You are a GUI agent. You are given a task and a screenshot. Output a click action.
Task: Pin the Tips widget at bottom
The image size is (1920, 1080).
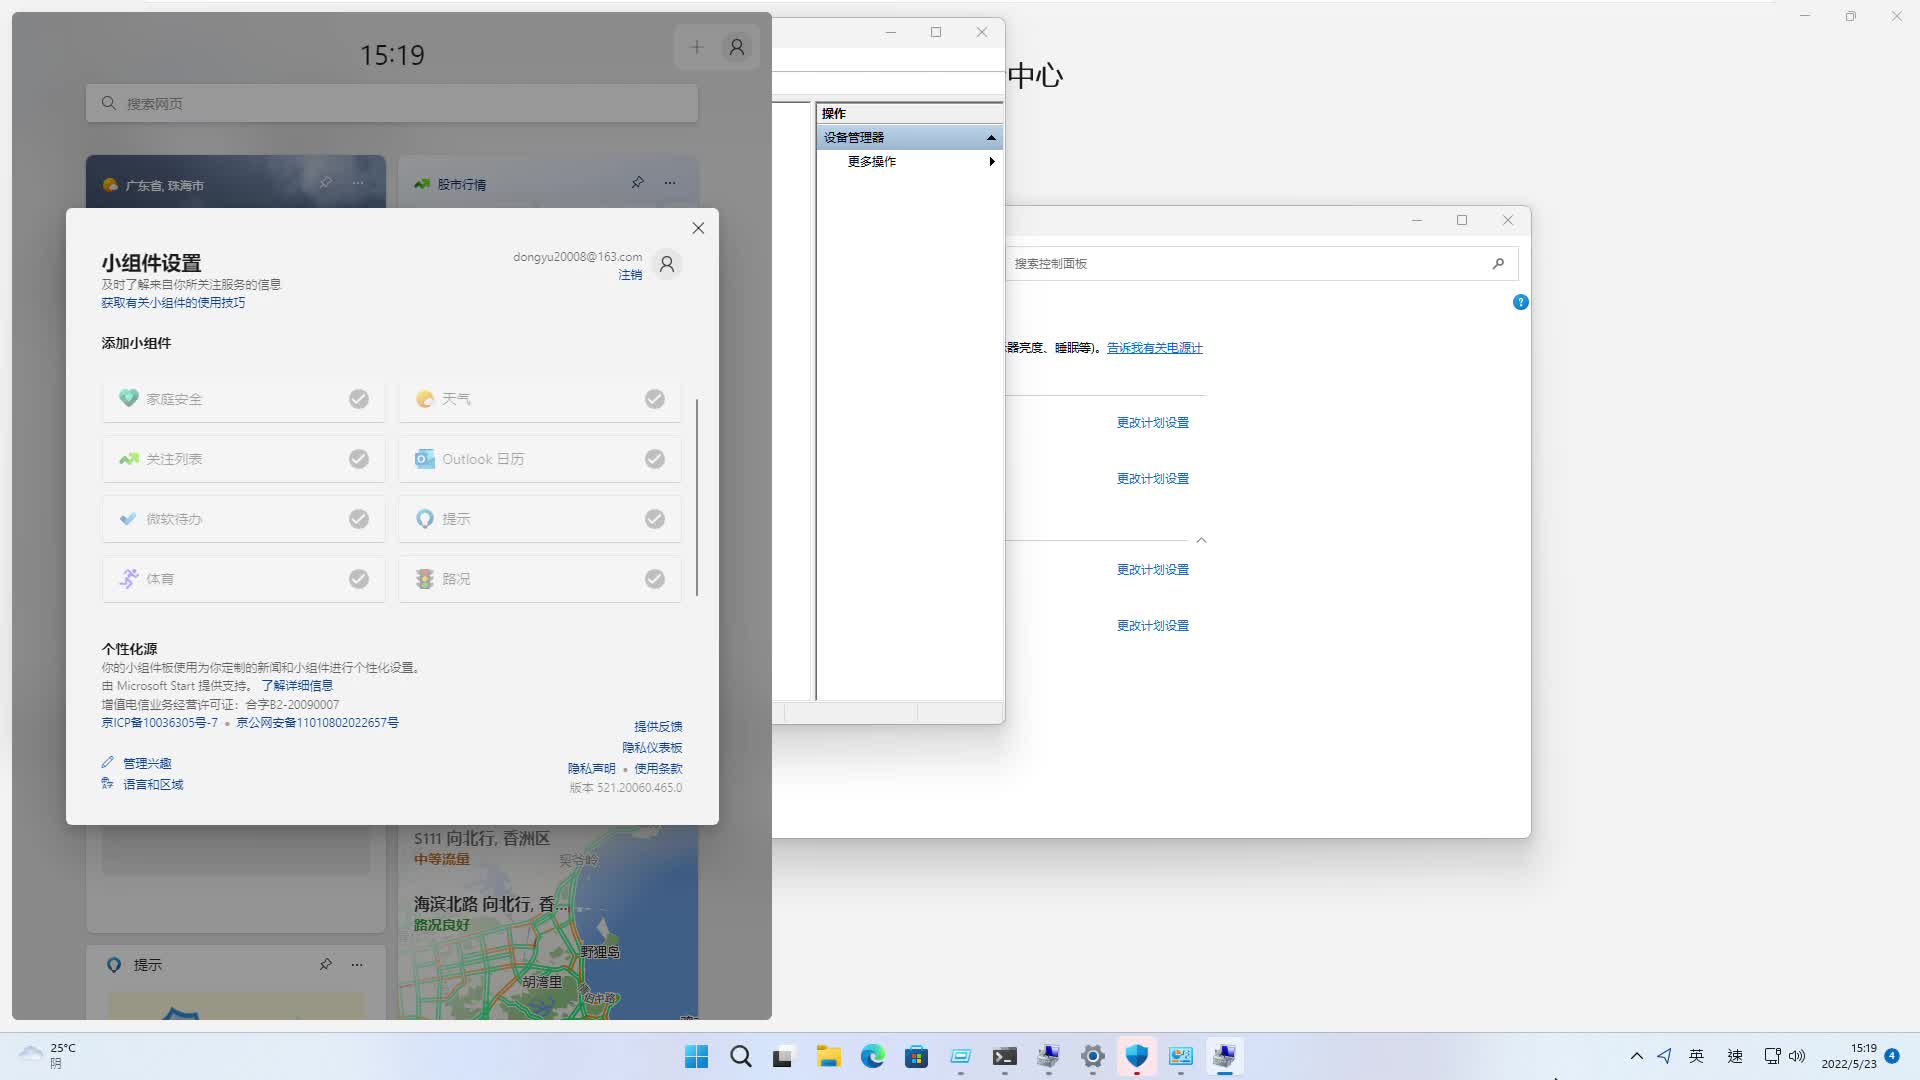coord(325,965)
